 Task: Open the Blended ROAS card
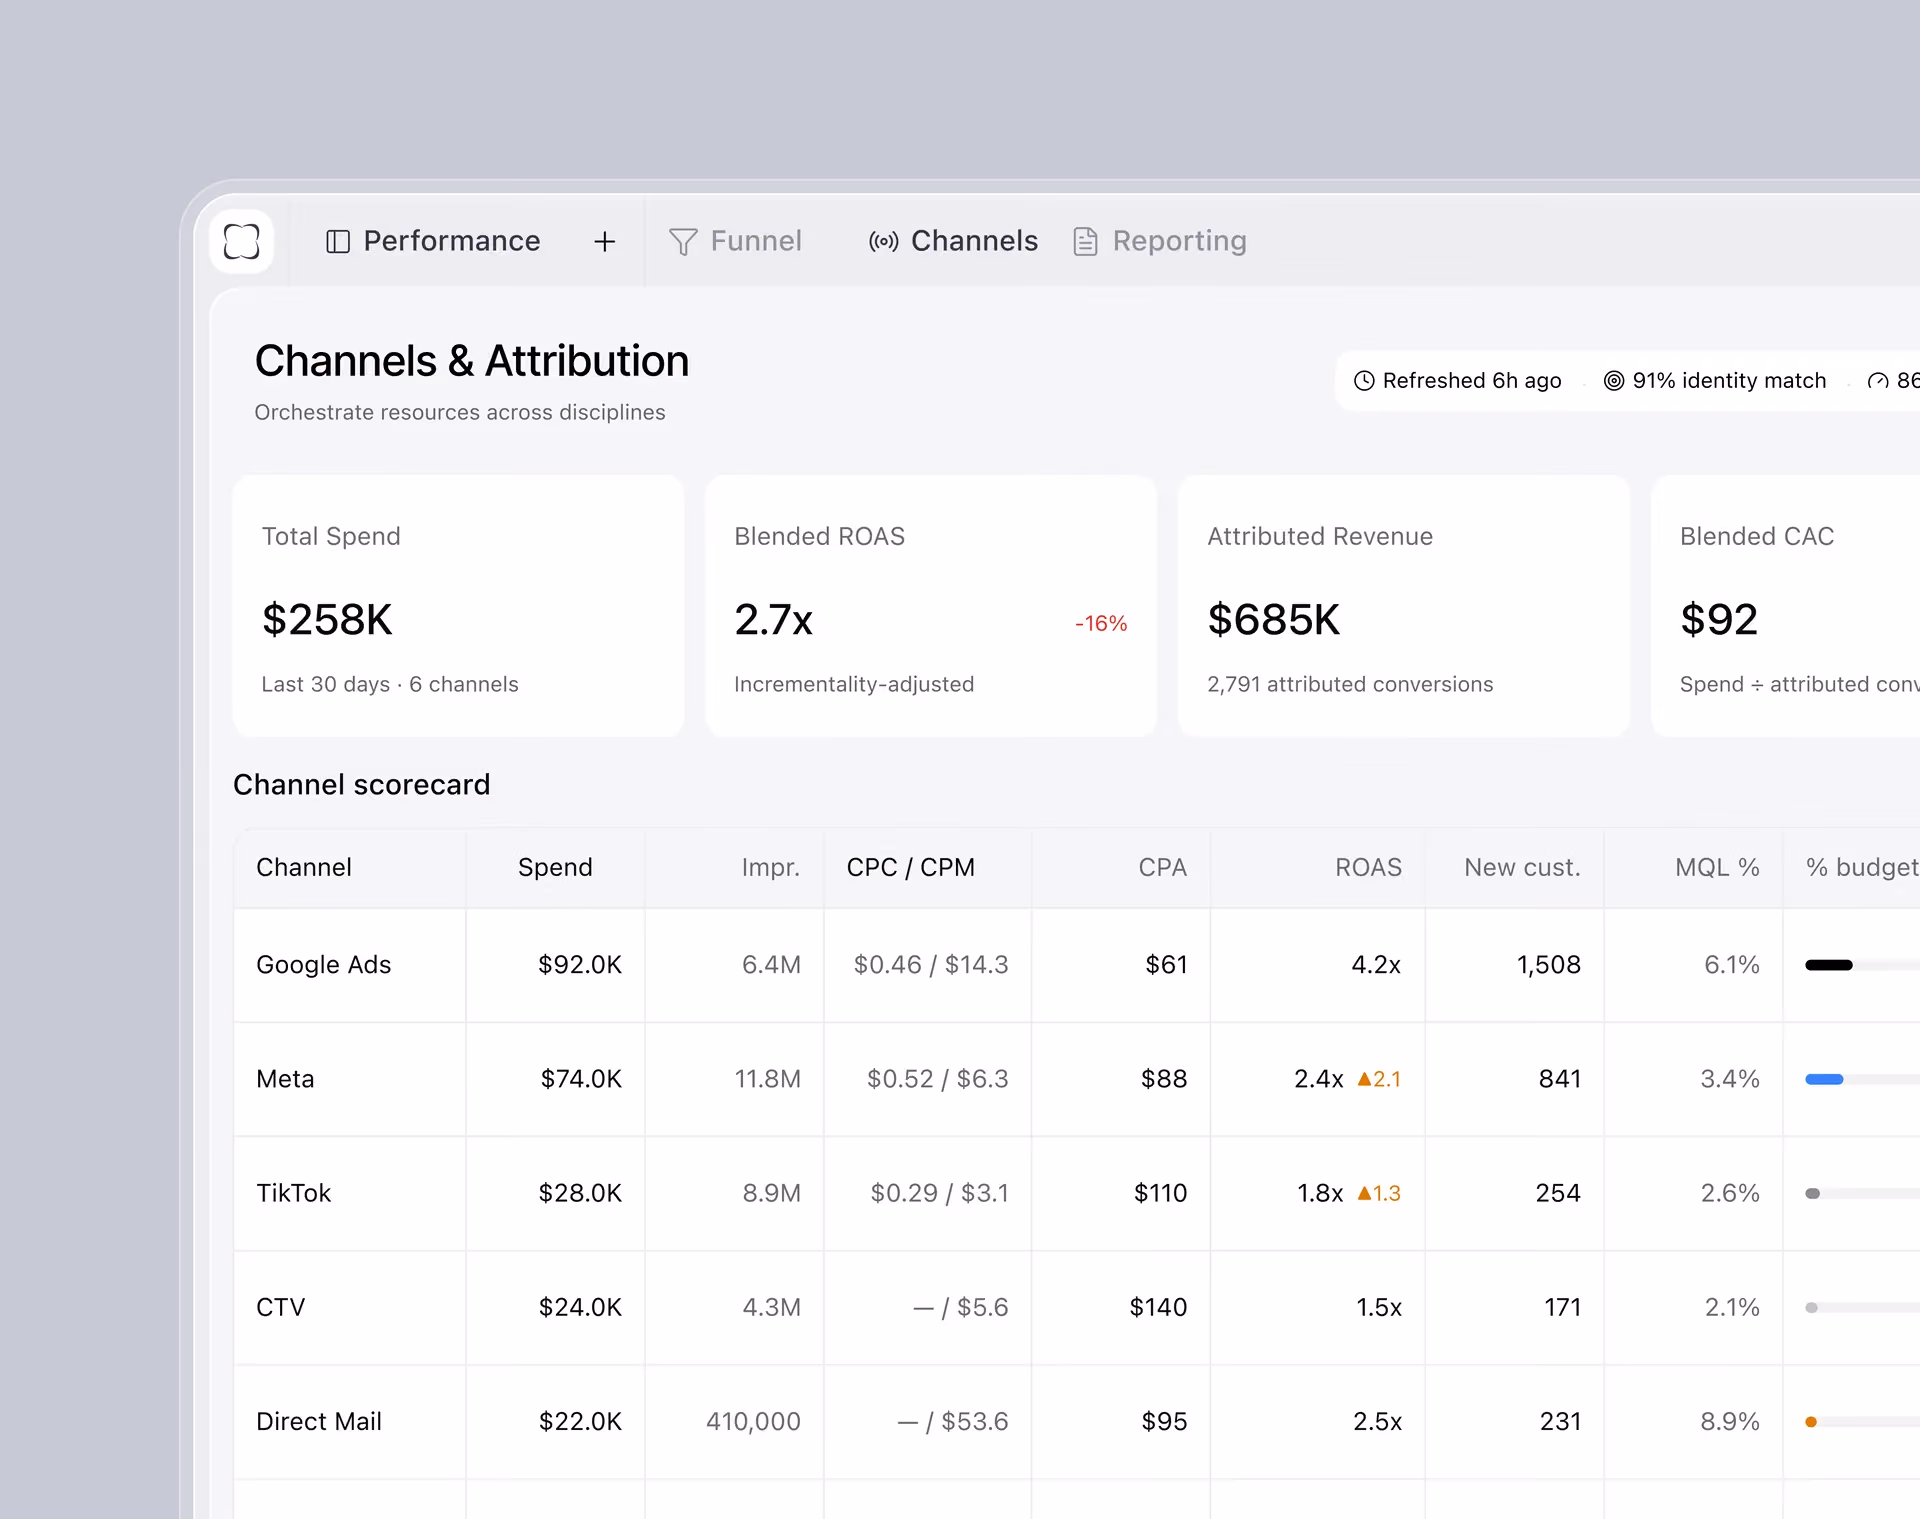tap(931, 606)
